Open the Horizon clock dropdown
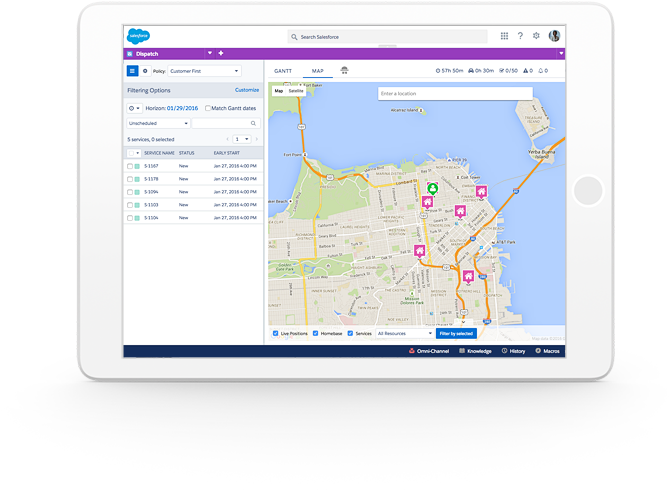 134,108
